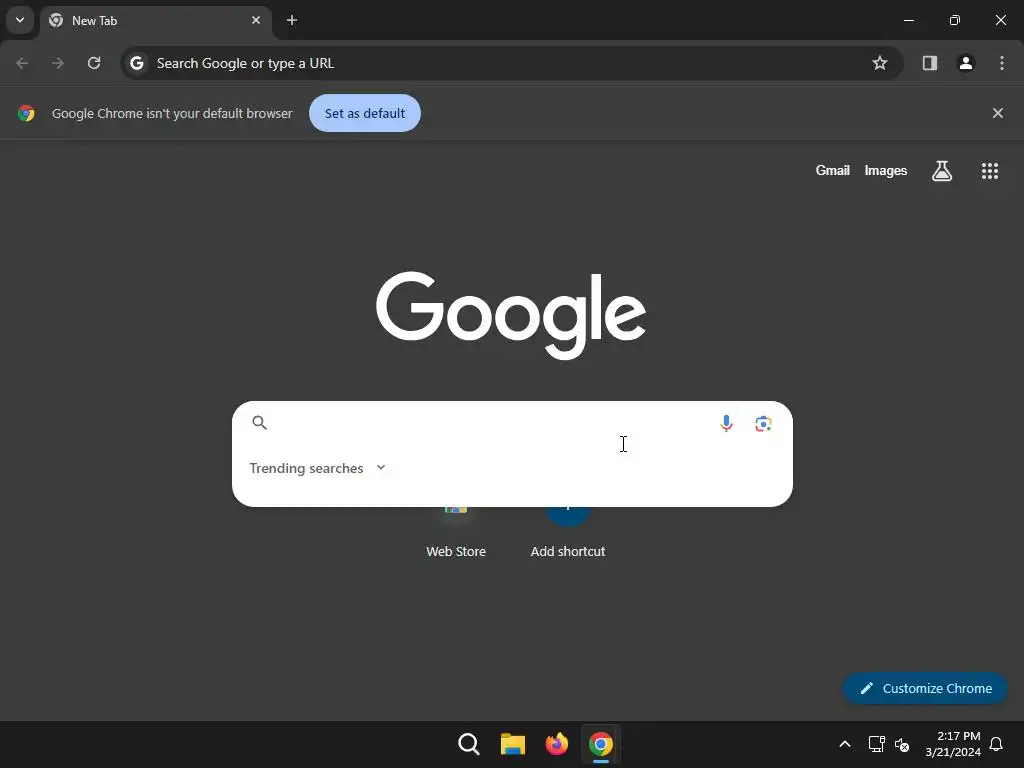Open the Gmail link

pos(833,170)
